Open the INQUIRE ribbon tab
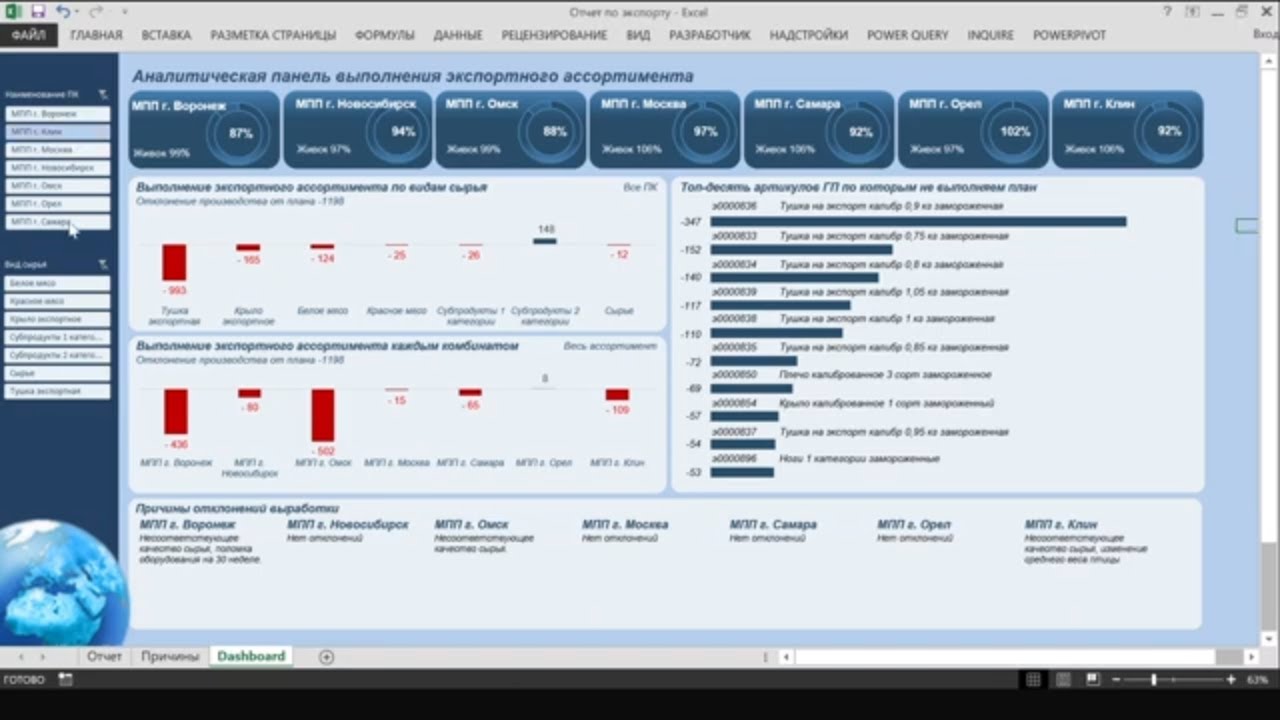Image resolution: width=1280 pixels, height=720 pixels. [990, 35]
